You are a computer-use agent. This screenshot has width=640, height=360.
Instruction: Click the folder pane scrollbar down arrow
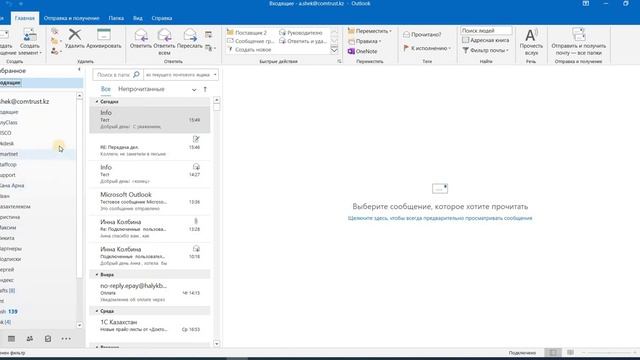[x=79, y=325]
